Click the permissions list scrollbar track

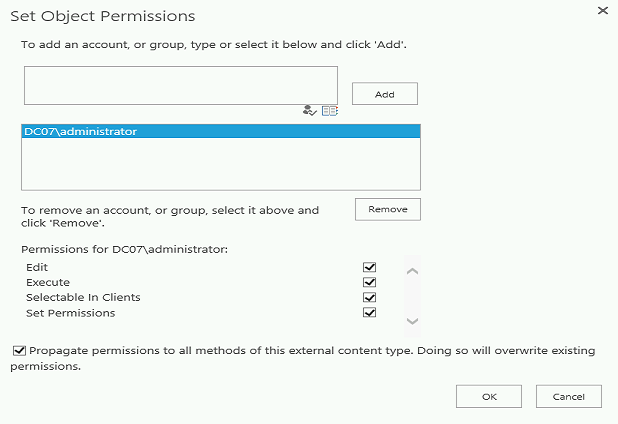[413, 295]
